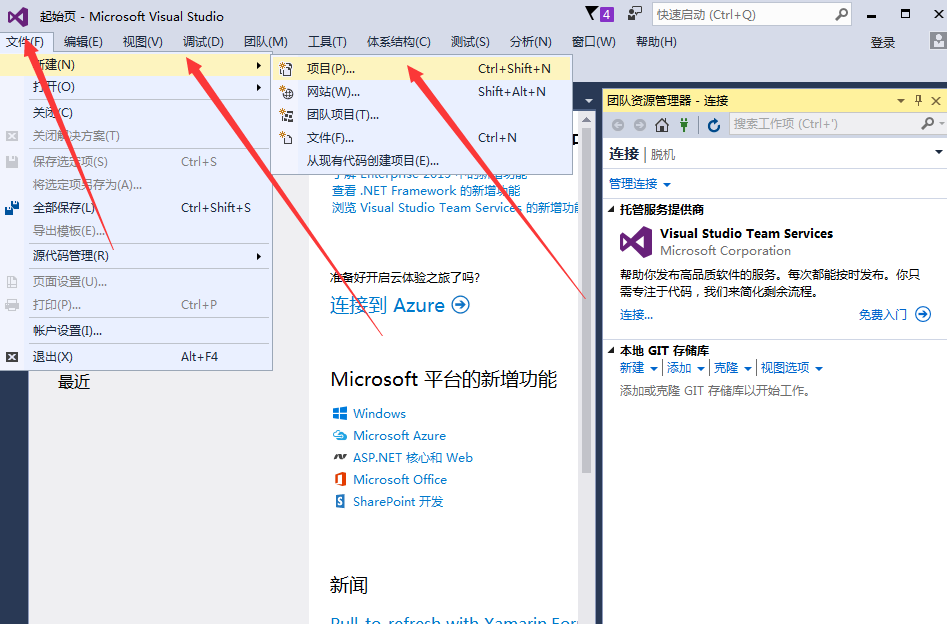Refresh Team Explorer
The image size is (947, 624).
click(714, 124)
